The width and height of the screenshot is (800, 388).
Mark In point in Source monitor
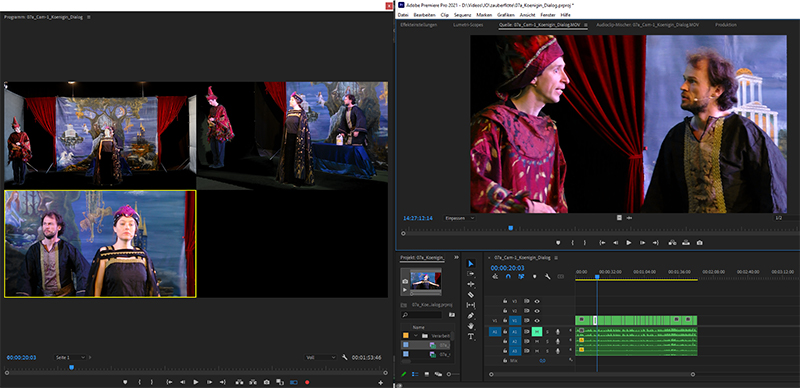coord(572,243)
